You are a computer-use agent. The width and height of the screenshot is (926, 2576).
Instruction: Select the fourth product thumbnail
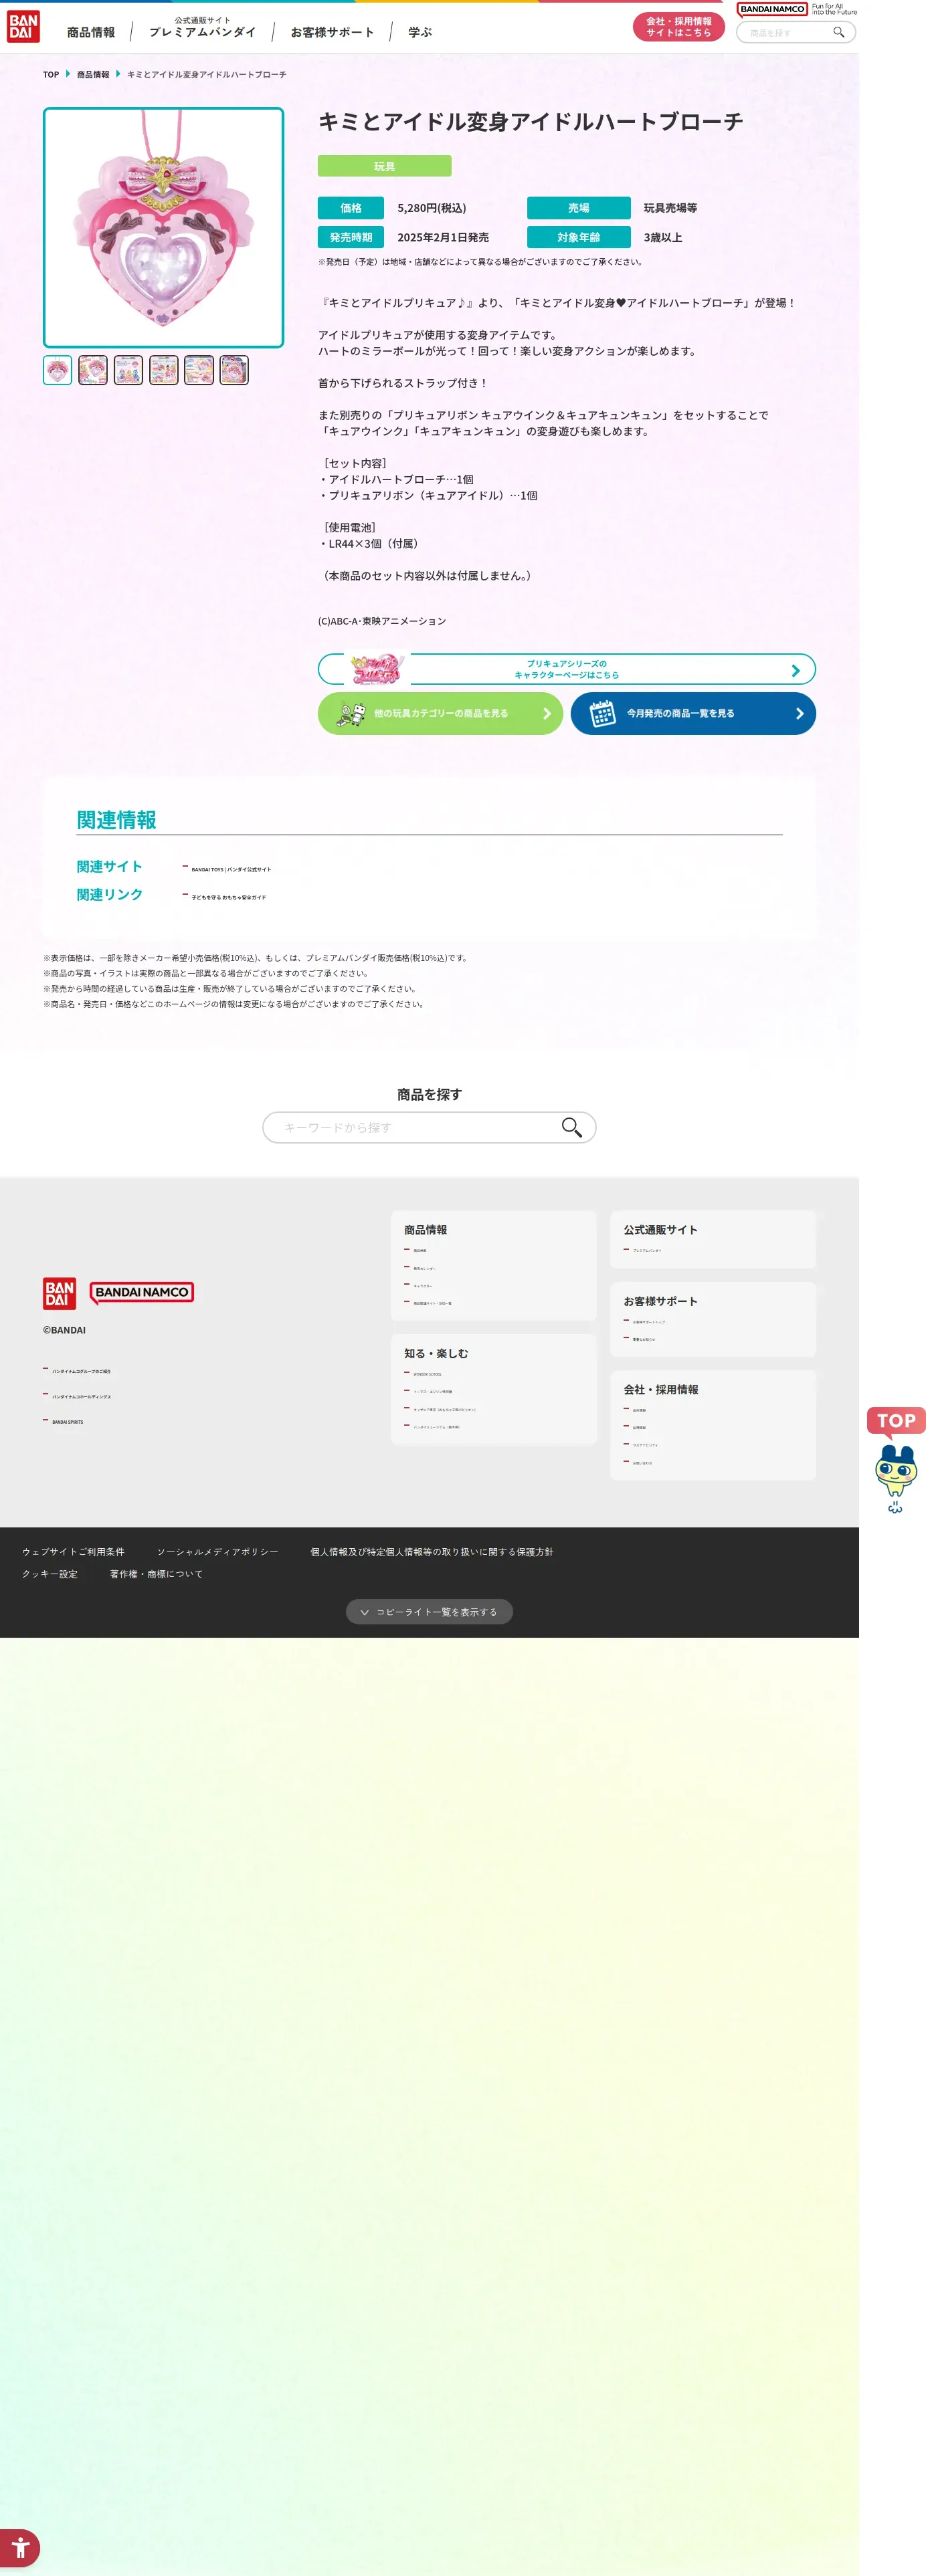[164, 370]
